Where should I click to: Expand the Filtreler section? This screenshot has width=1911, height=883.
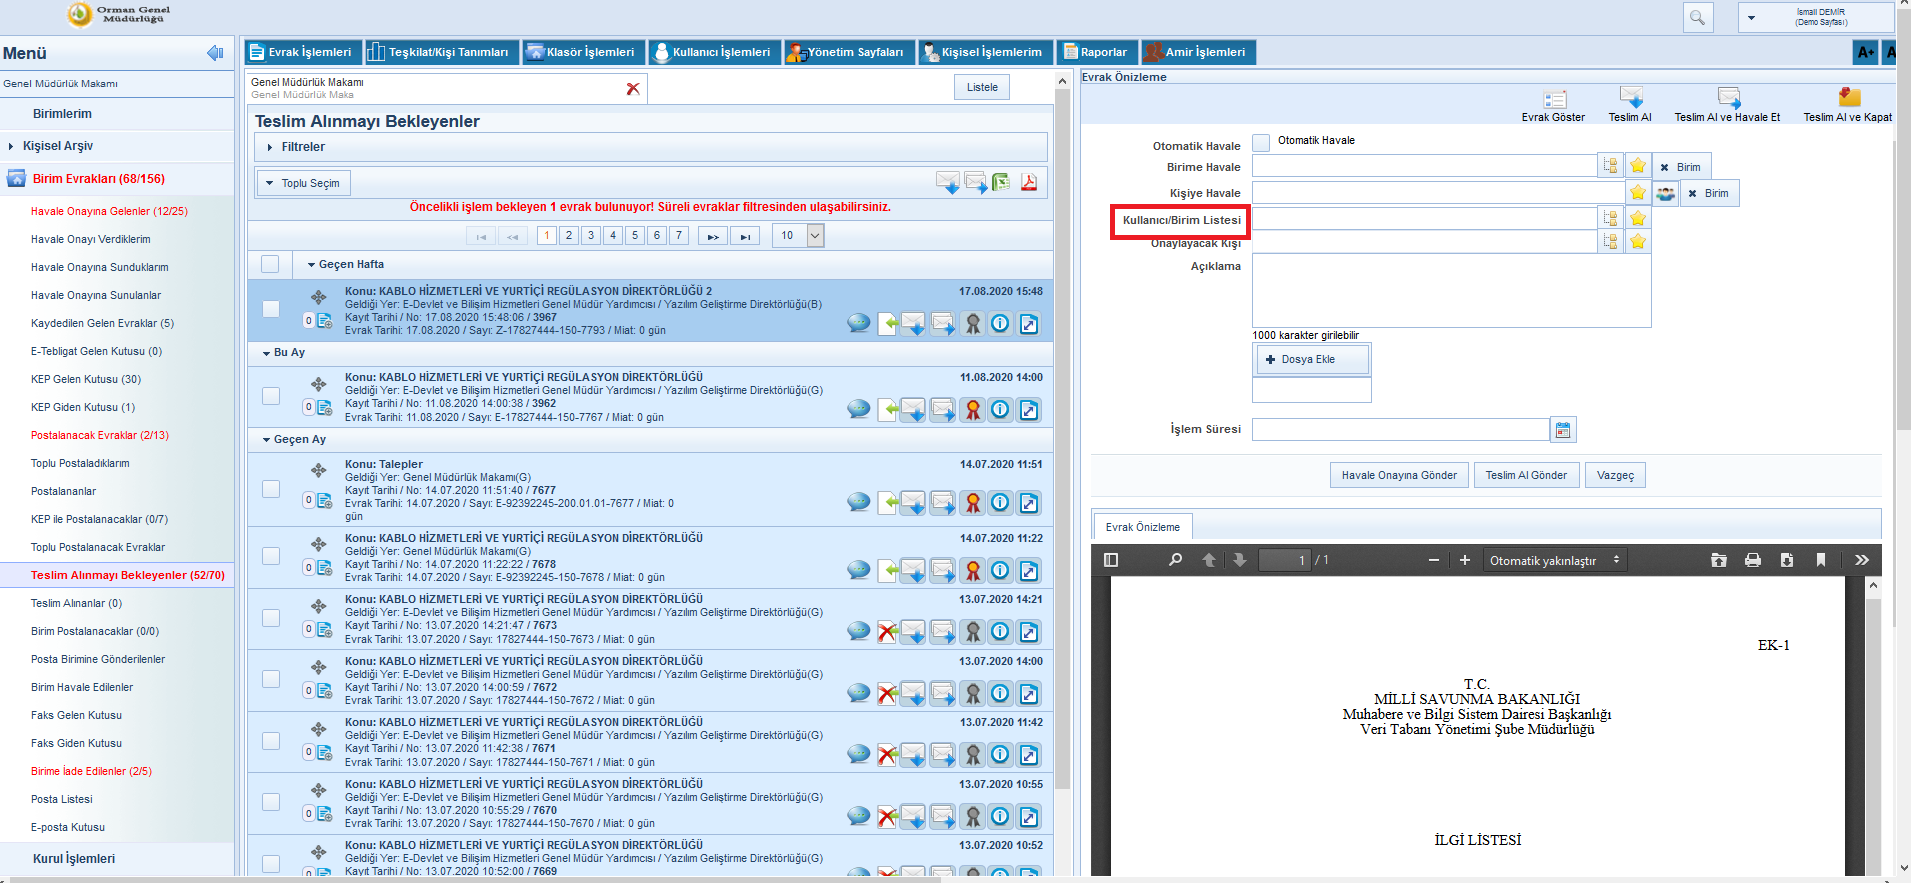point(303,147)
